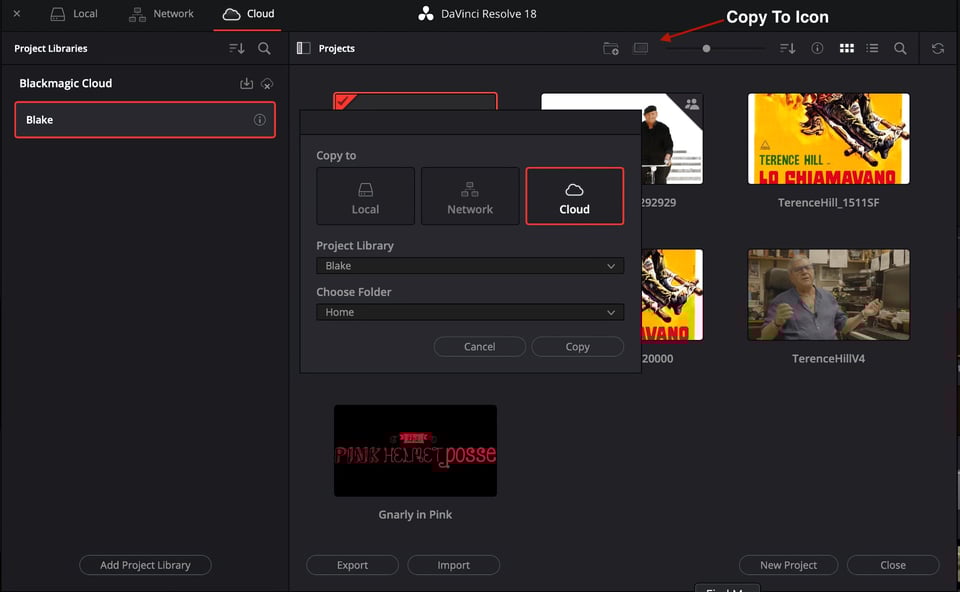The width and height of the screenshot is (960, 592).
Task: Change sort order in Project Libraries panel
Action: (x=238, y=47)
